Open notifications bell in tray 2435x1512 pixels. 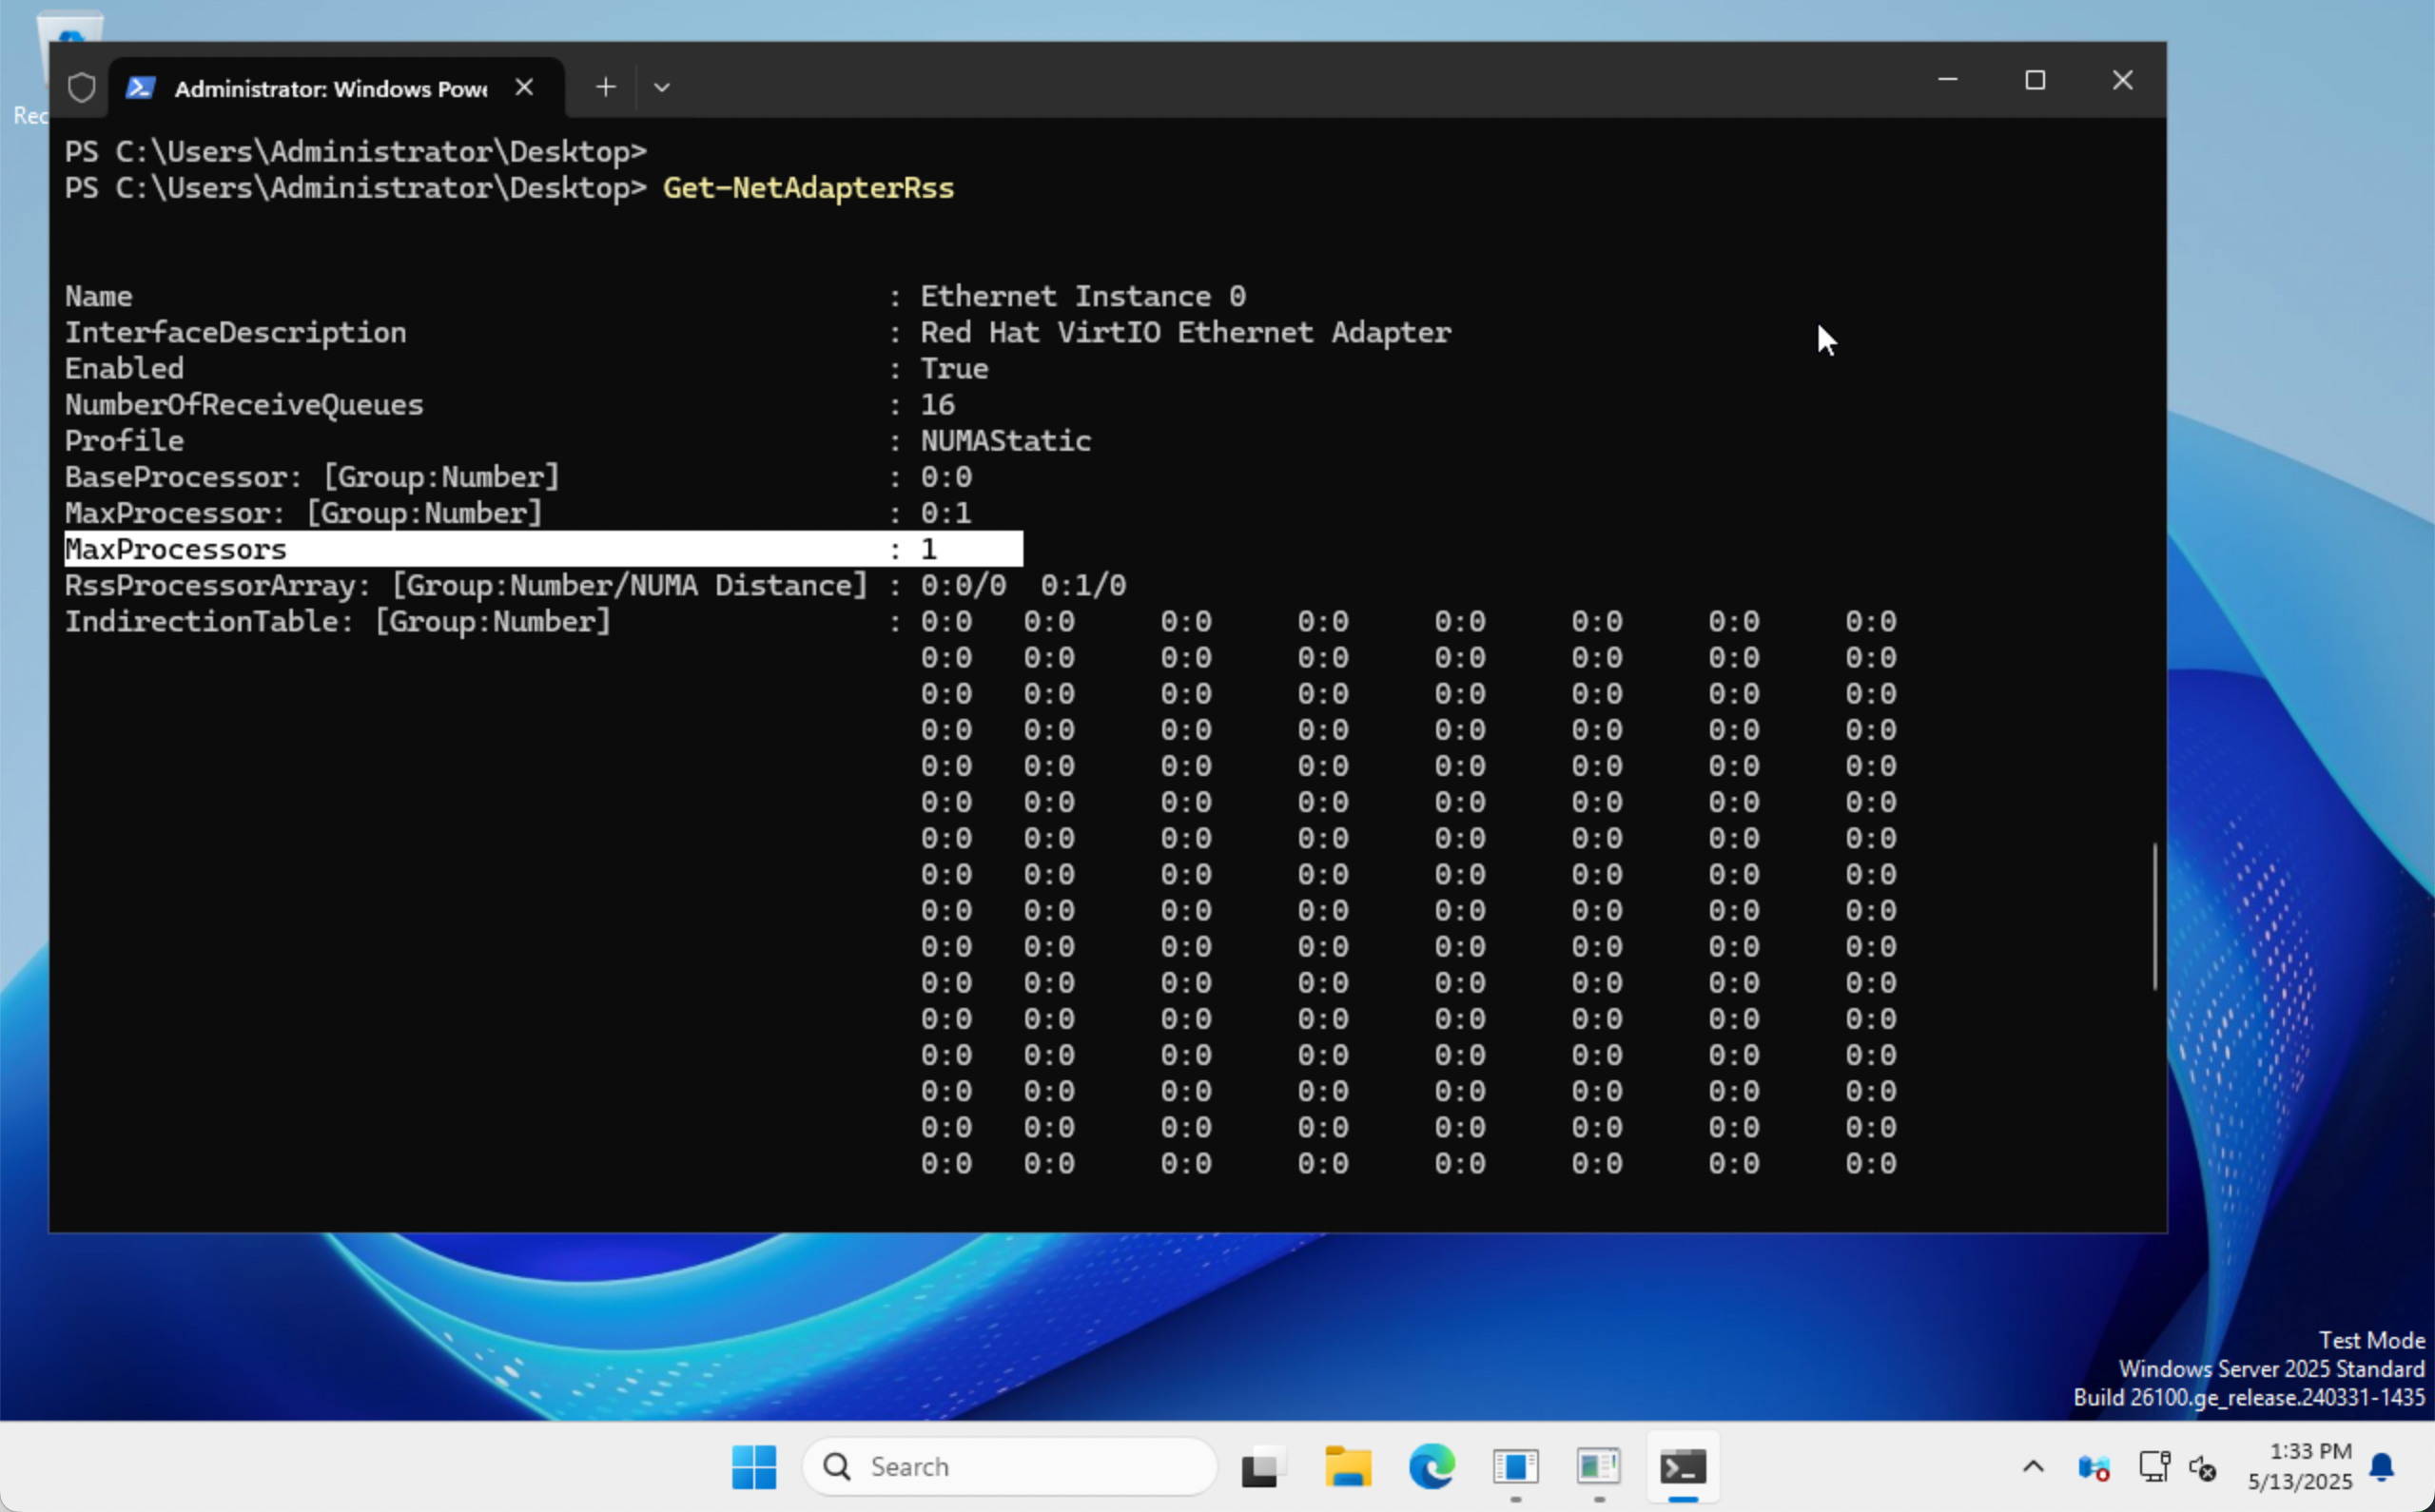point(2382,1467)
